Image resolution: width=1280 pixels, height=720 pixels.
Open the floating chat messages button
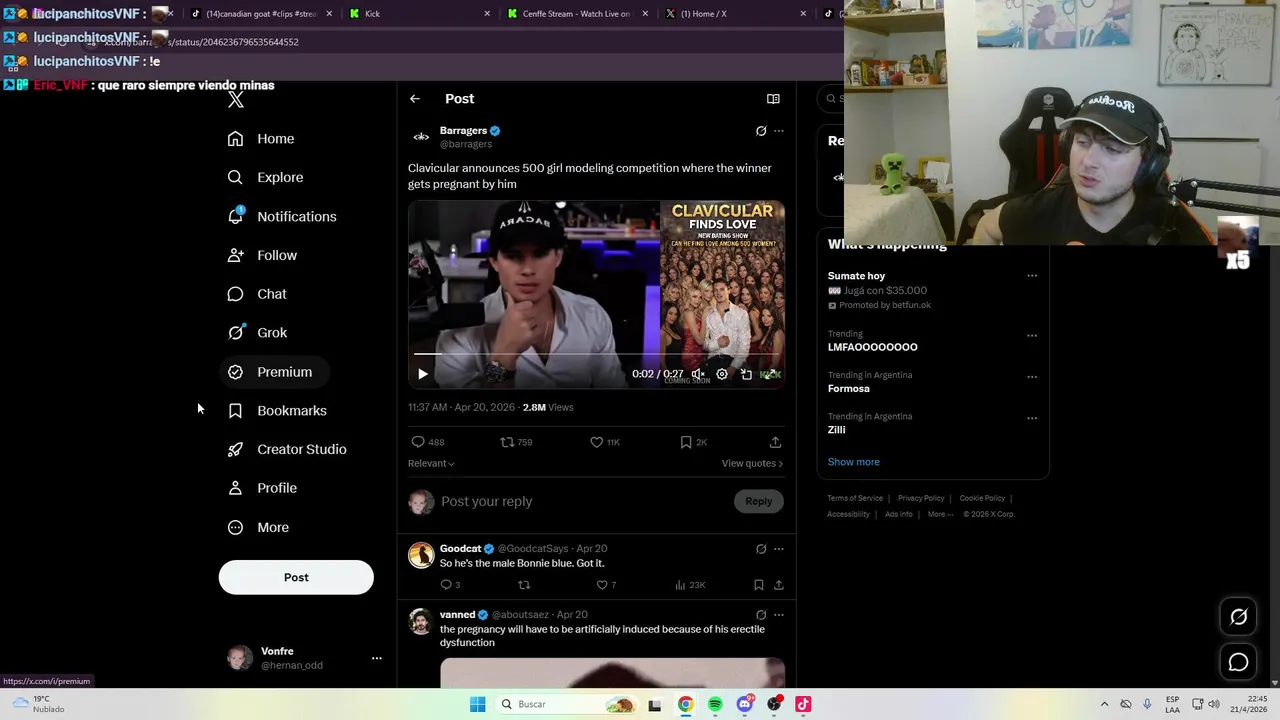(x=1238, y=662)
